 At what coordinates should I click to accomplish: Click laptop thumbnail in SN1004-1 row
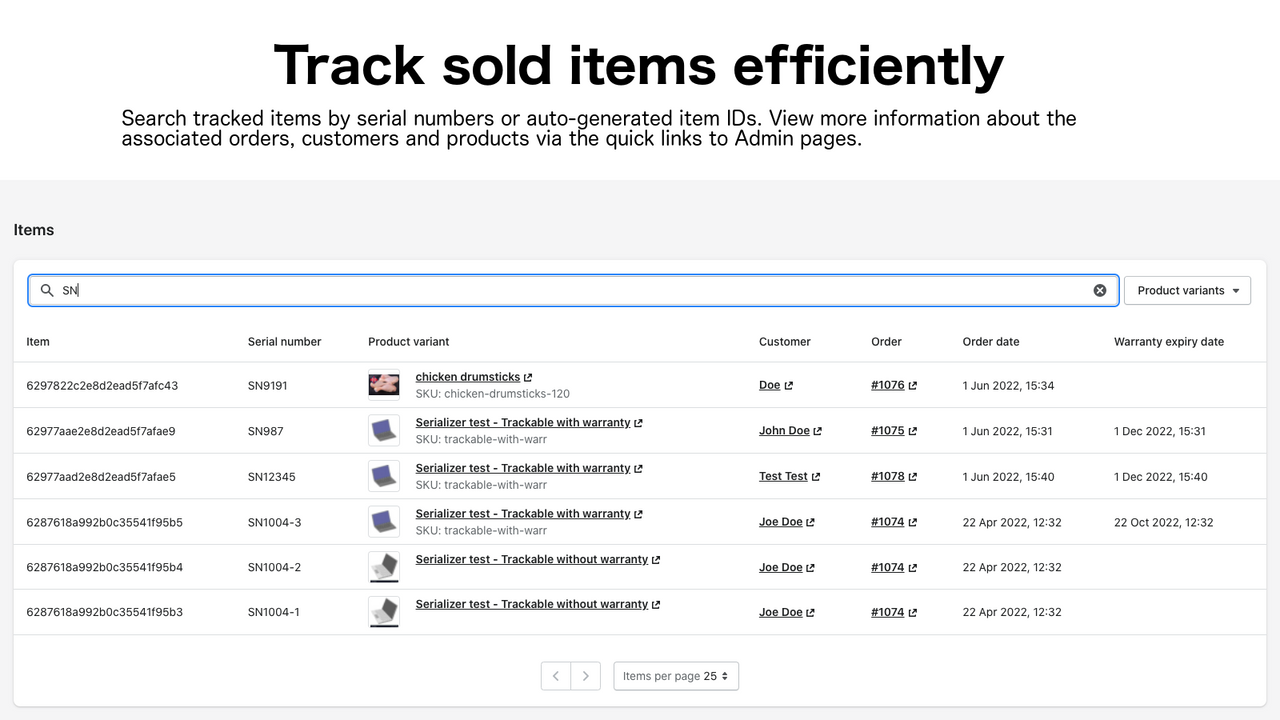click(384, 612)
